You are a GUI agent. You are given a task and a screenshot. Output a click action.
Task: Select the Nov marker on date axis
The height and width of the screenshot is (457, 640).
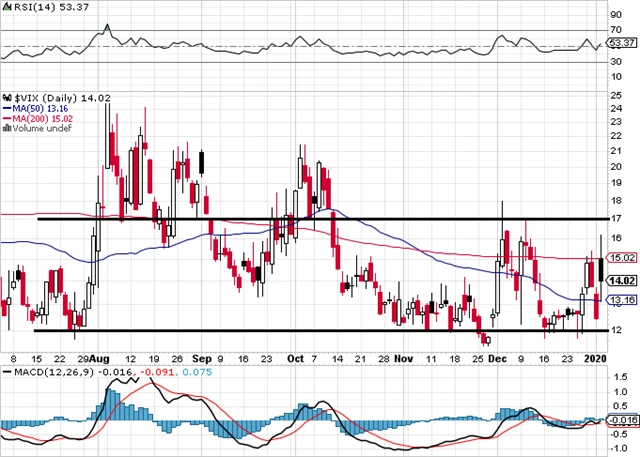coord(404,357)
